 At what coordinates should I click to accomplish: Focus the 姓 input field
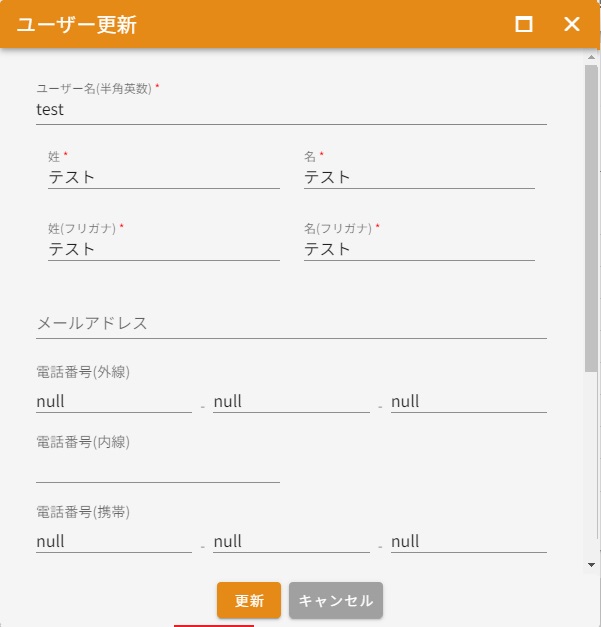[163, 177]
